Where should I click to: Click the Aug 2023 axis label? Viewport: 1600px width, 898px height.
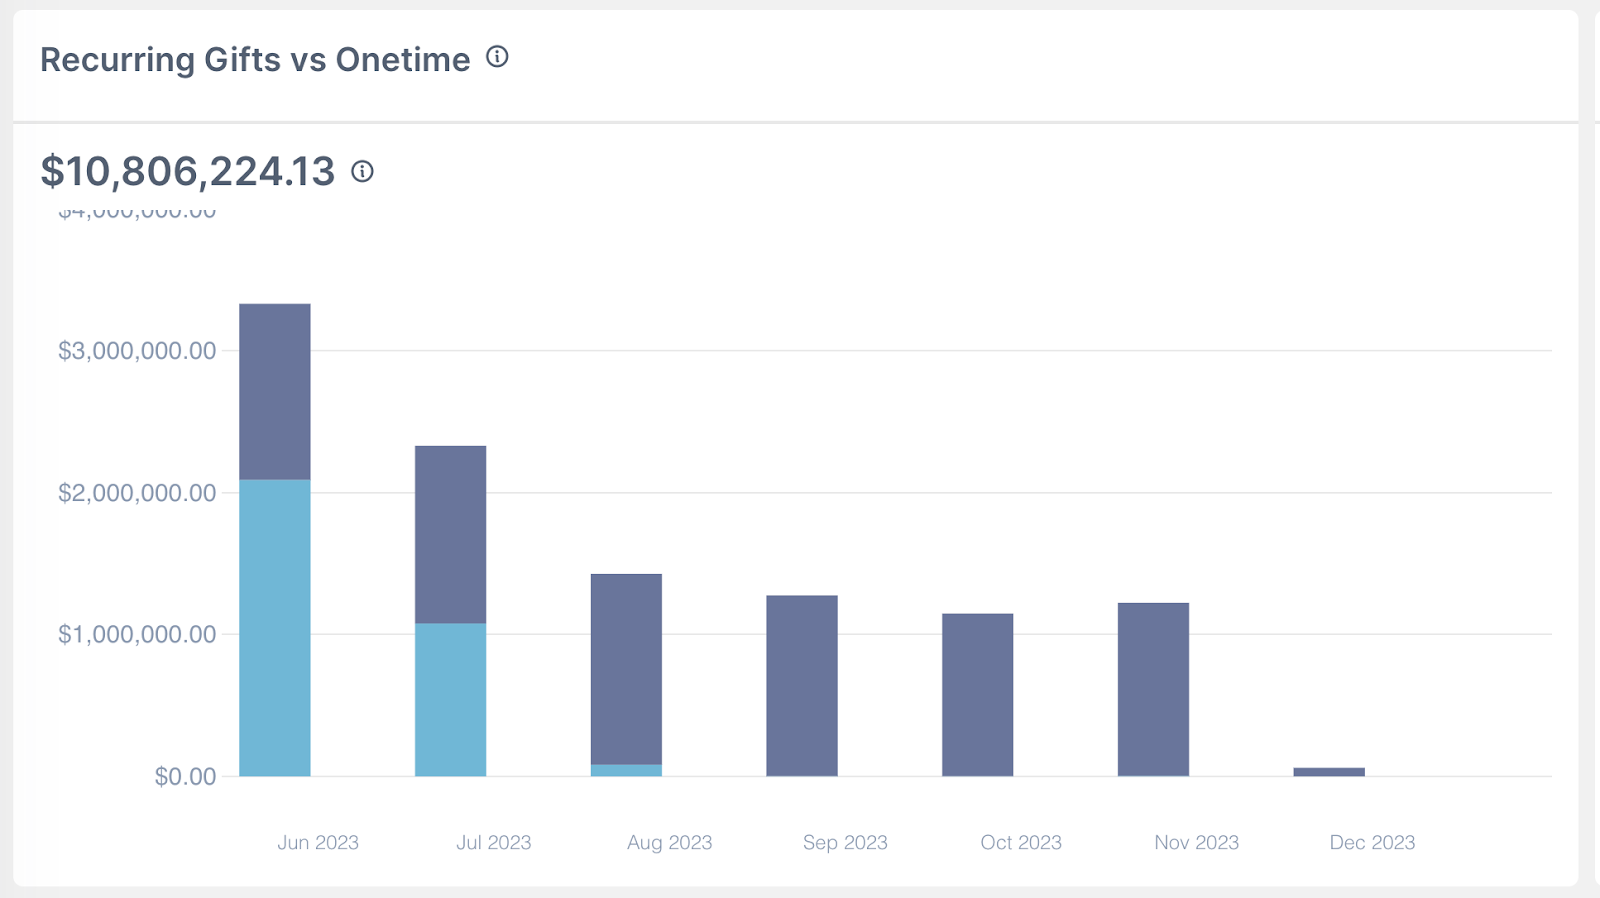tap(669, 842)
